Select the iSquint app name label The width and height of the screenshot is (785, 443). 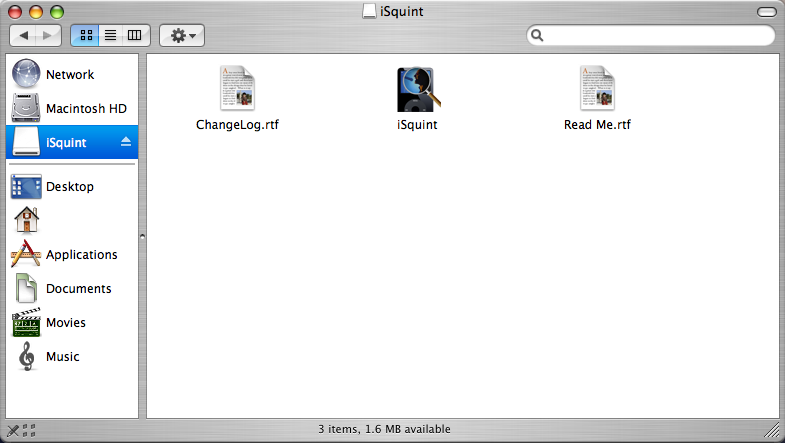(417, 125)
